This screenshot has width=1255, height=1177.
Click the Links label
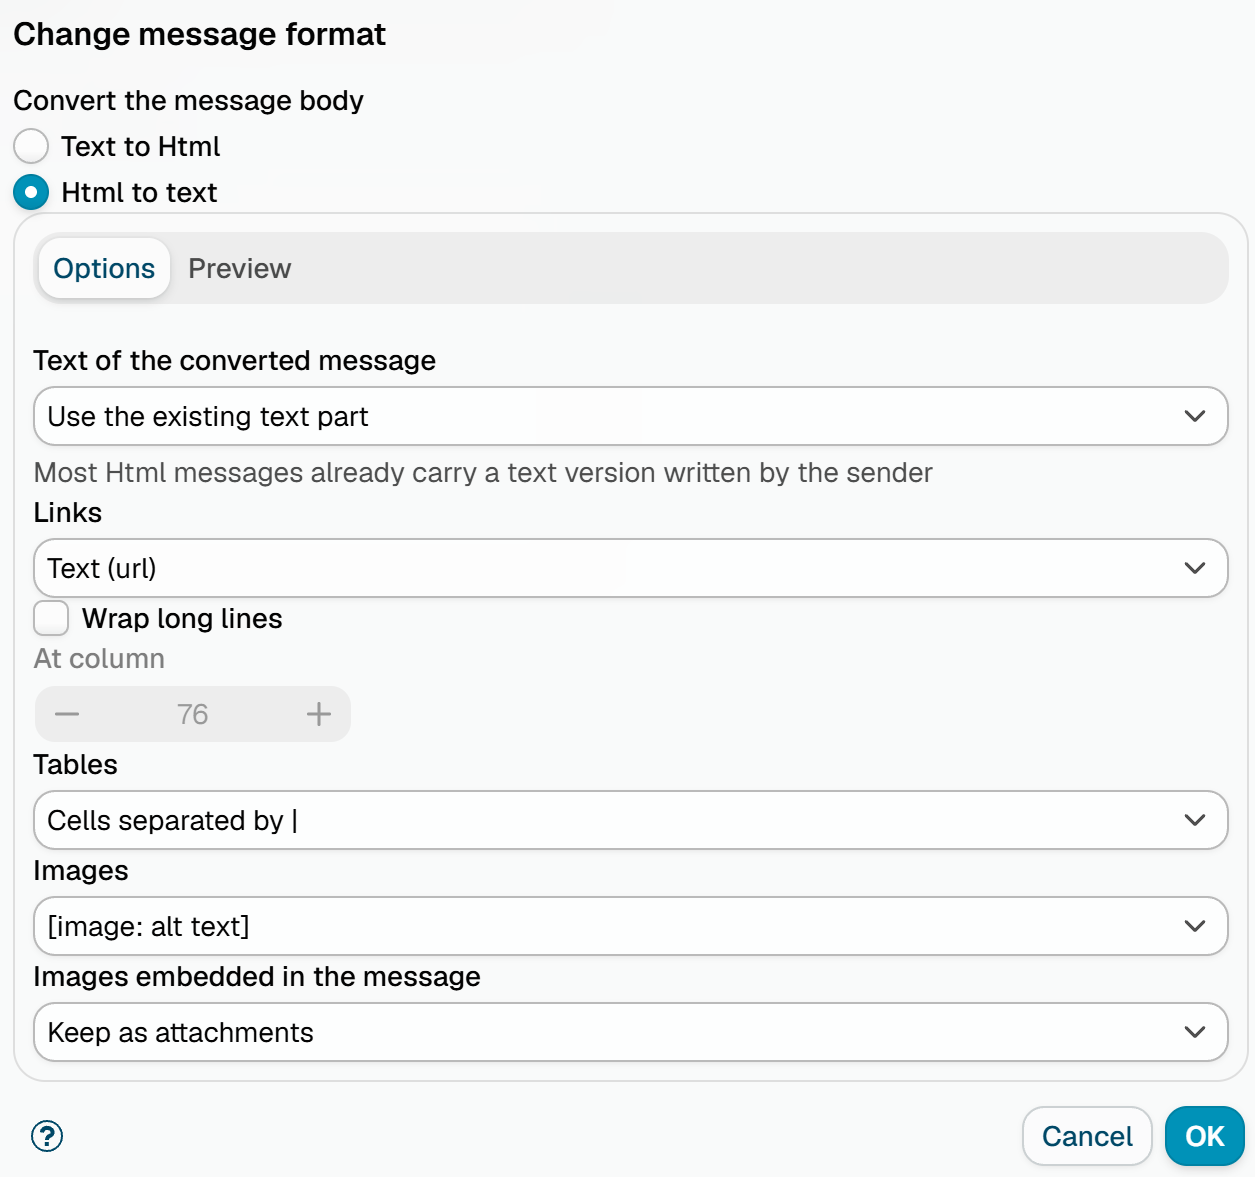coord(68,512)
